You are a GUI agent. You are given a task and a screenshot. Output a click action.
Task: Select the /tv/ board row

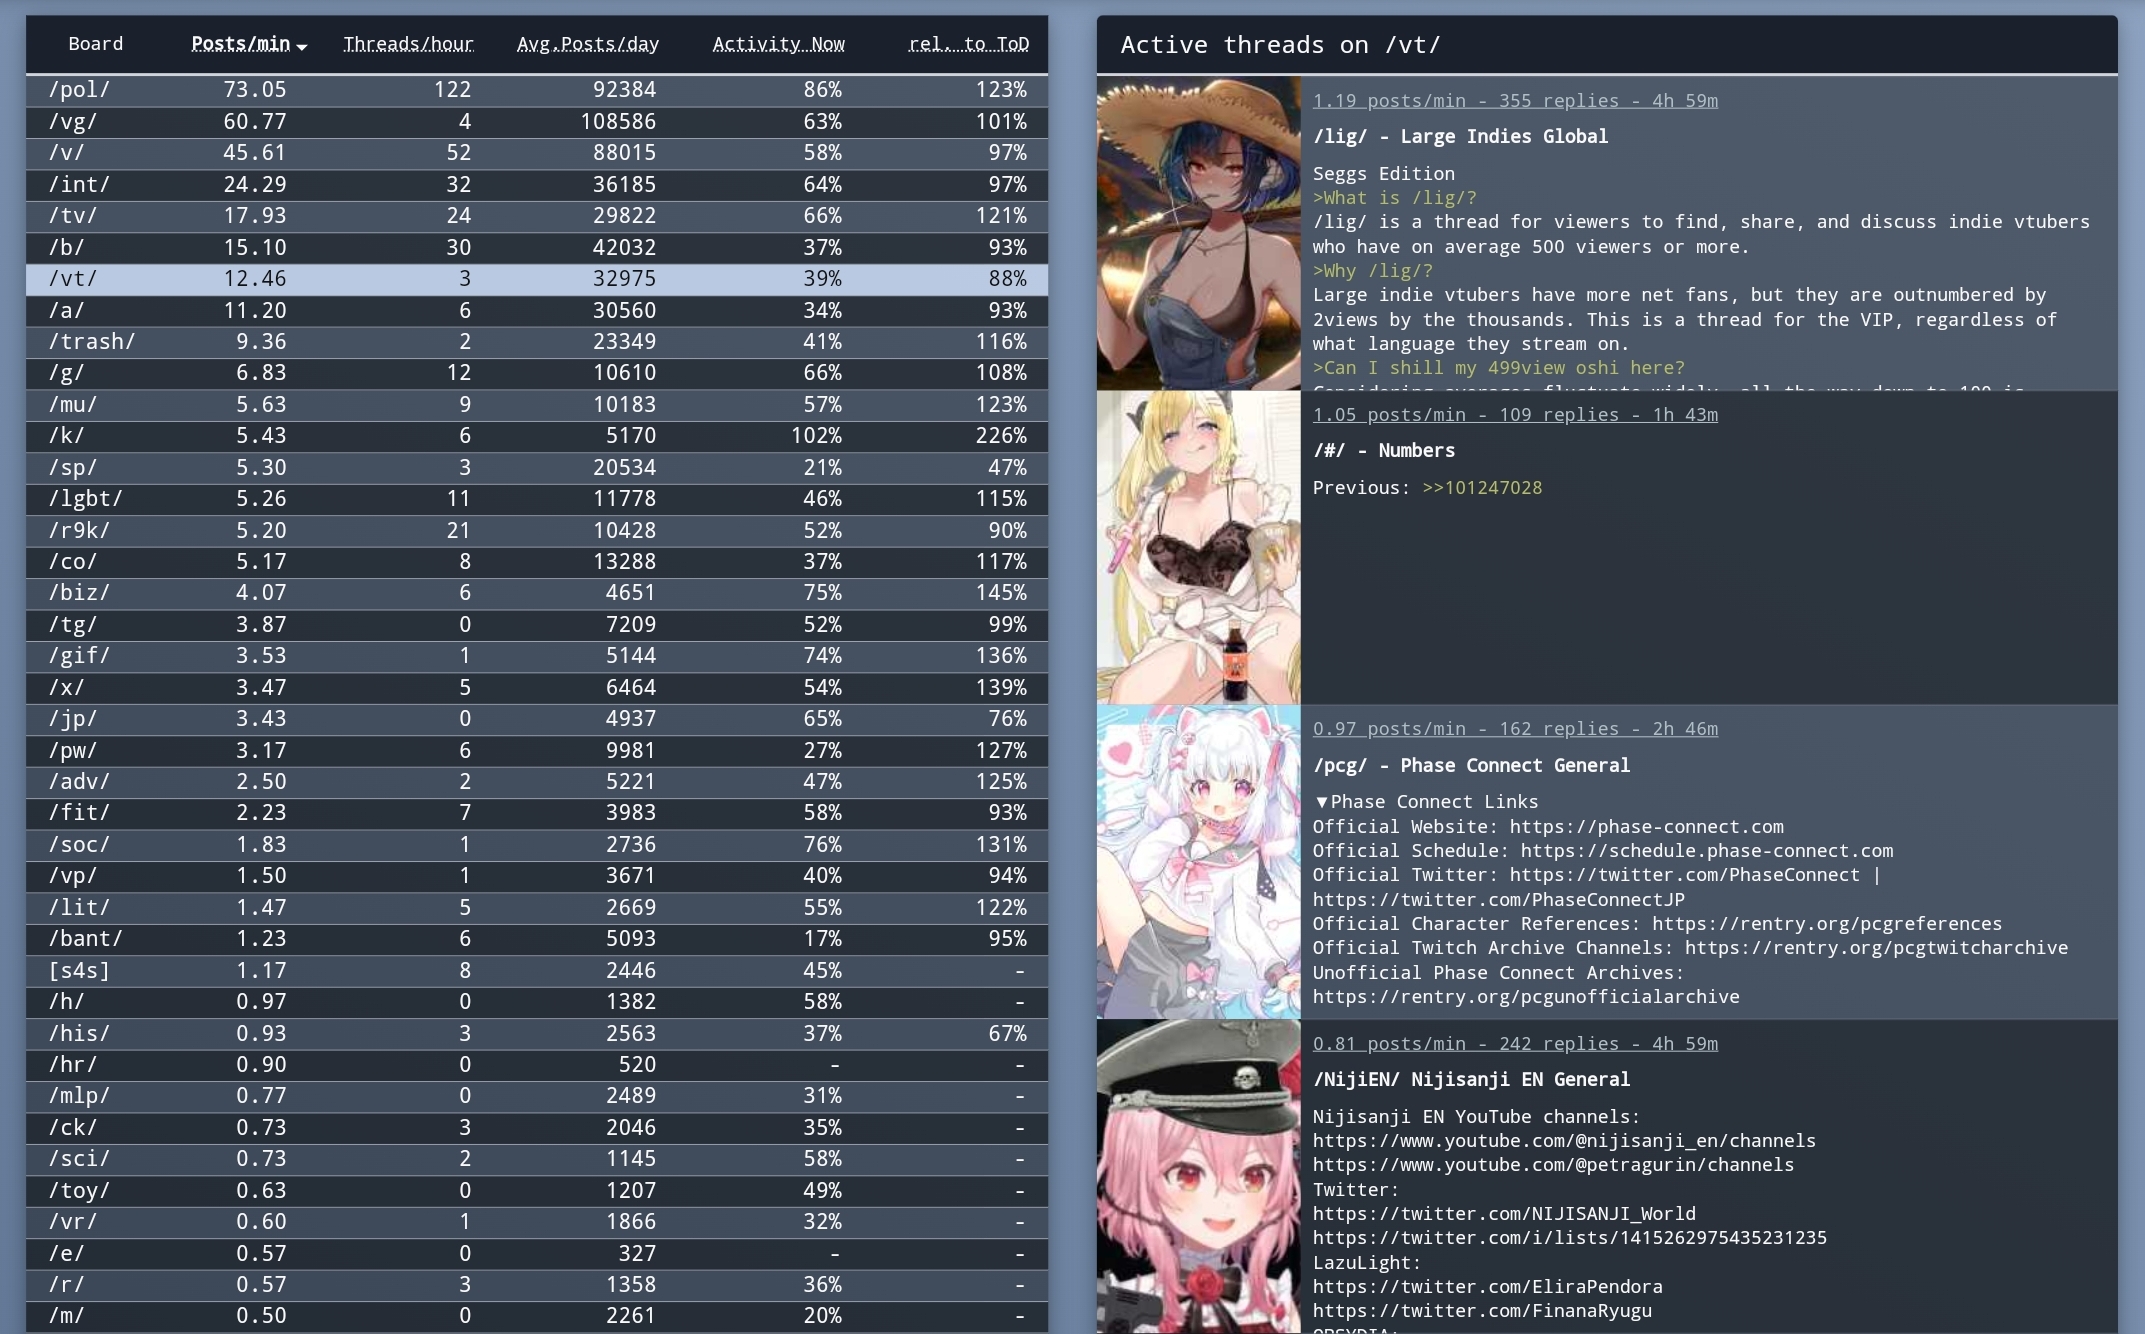(537, 216)
